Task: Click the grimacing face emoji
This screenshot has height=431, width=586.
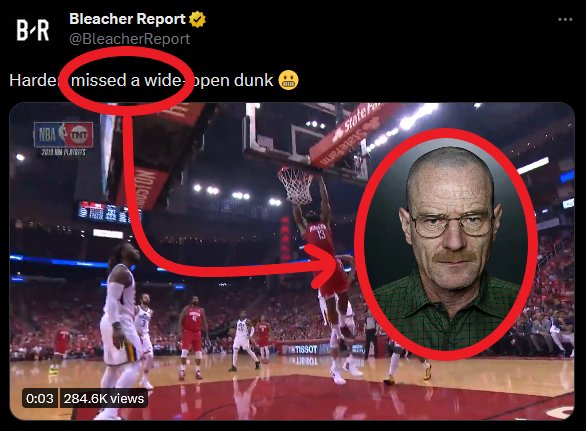Action: click(x=289, y=80)
